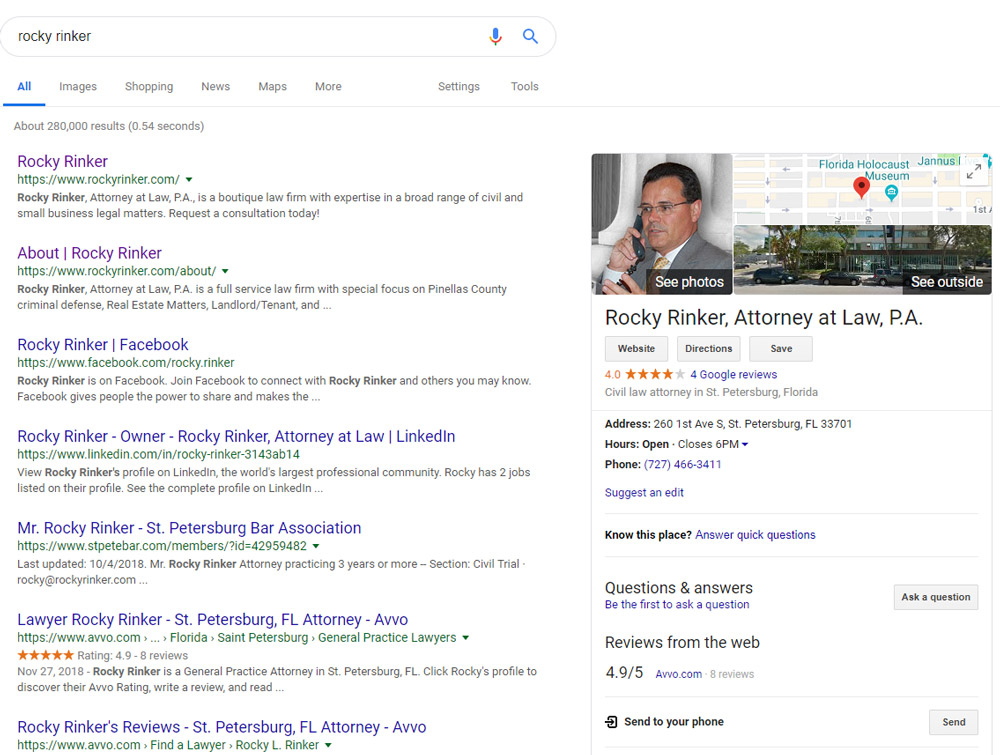Screen dimensions: 1000x755
Task: Open the Rocky Rinker LinkedIn result
Action: coord(236,437)
